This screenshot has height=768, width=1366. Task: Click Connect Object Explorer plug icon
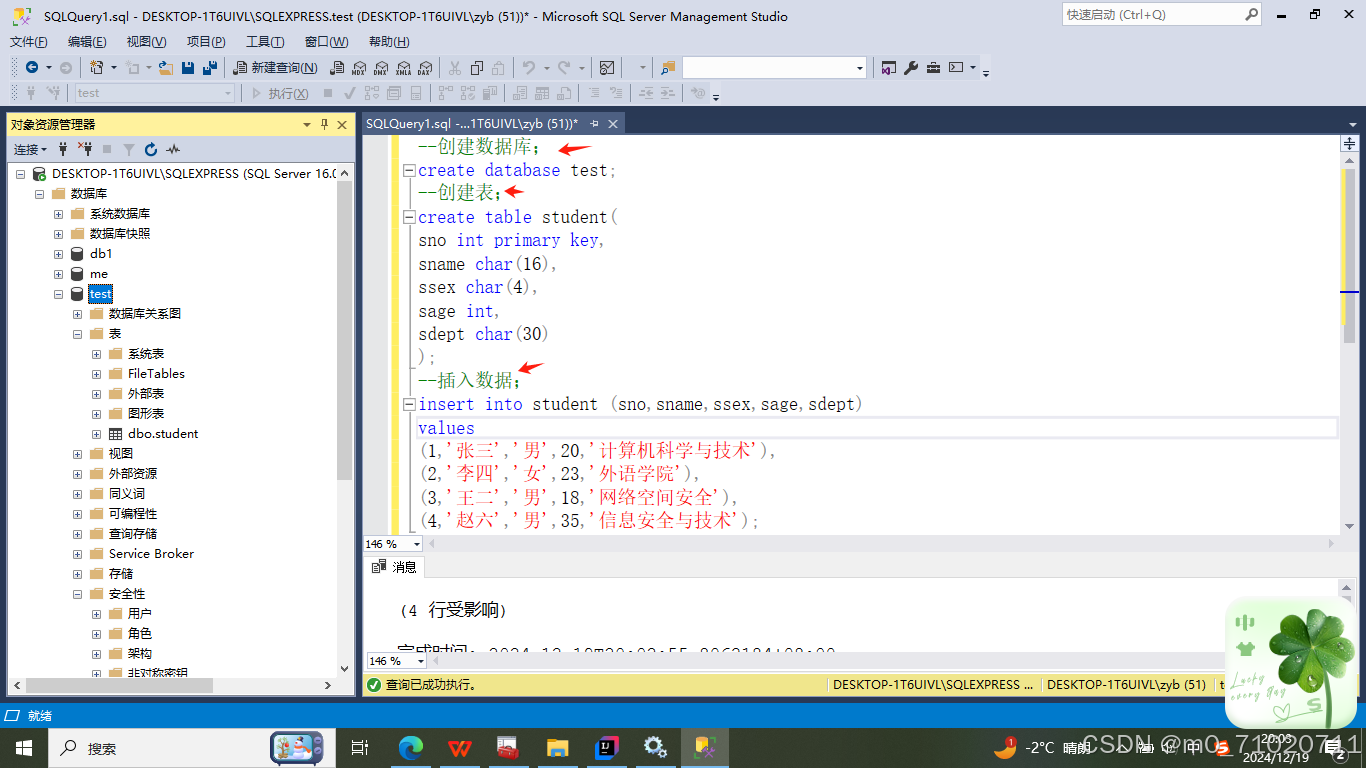[x=63, y=149]
